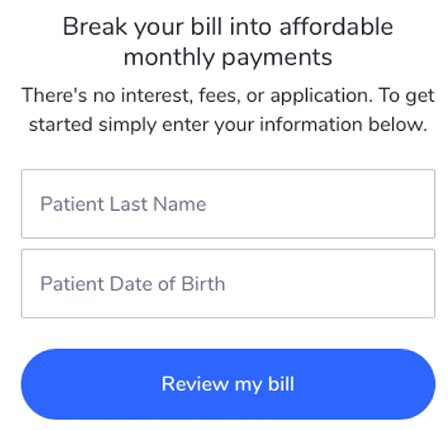Click the word 'application' in the subtext
The image size is (448, 430).
321,96
